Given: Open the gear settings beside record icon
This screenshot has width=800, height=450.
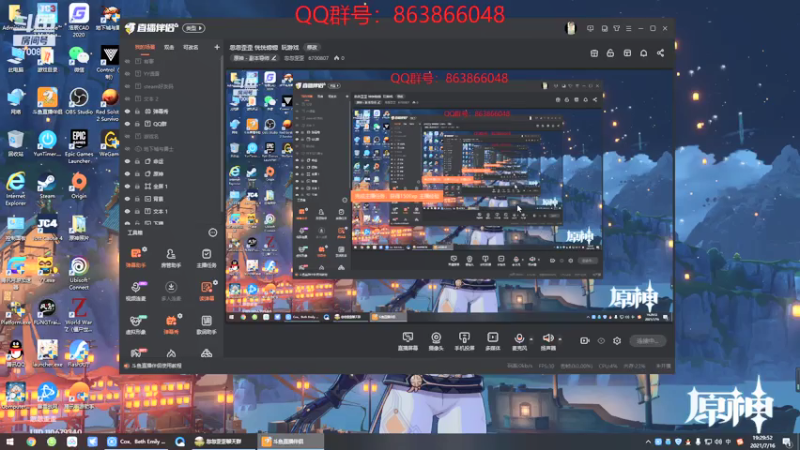Looking at the screenshot, I should pyautogui.click(x=617, y=341).
